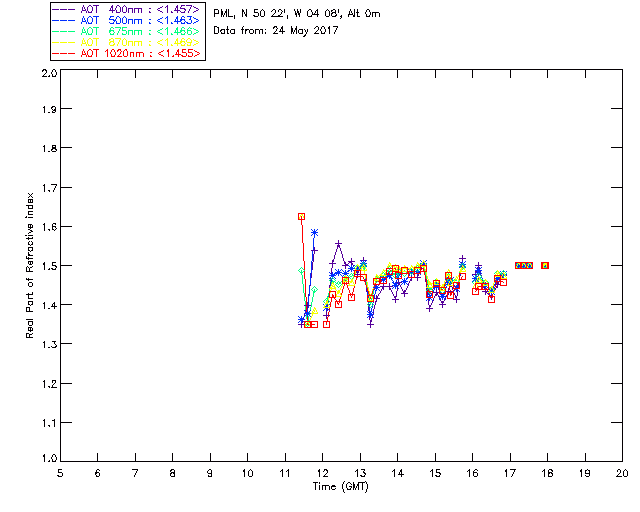
Task: Click the x-axis tick label '9'
Action: coord(210,473)
